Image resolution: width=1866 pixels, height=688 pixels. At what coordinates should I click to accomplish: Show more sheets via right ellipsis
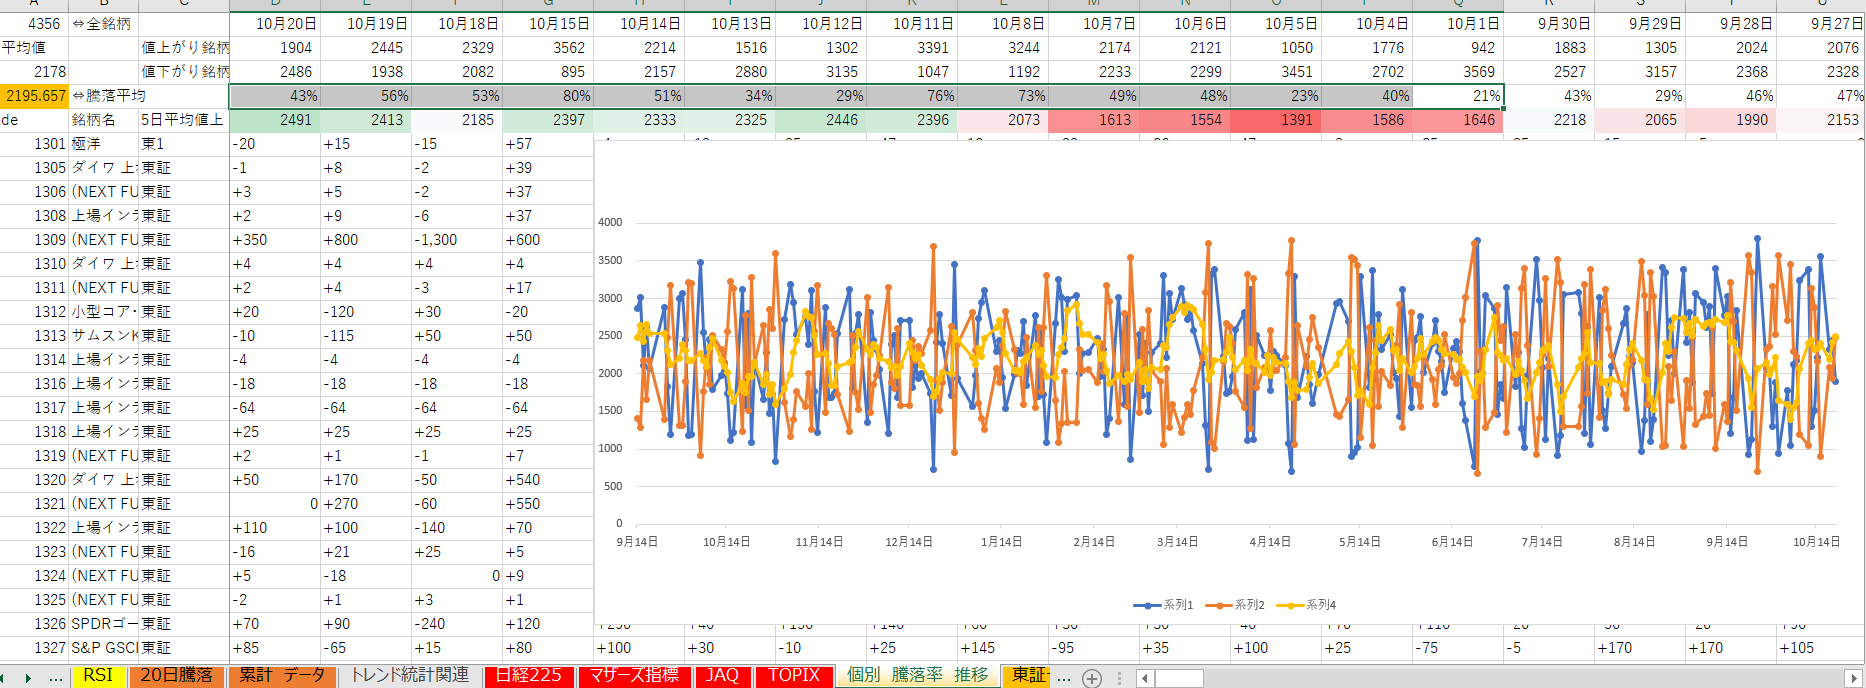(x=1064, y=677)
